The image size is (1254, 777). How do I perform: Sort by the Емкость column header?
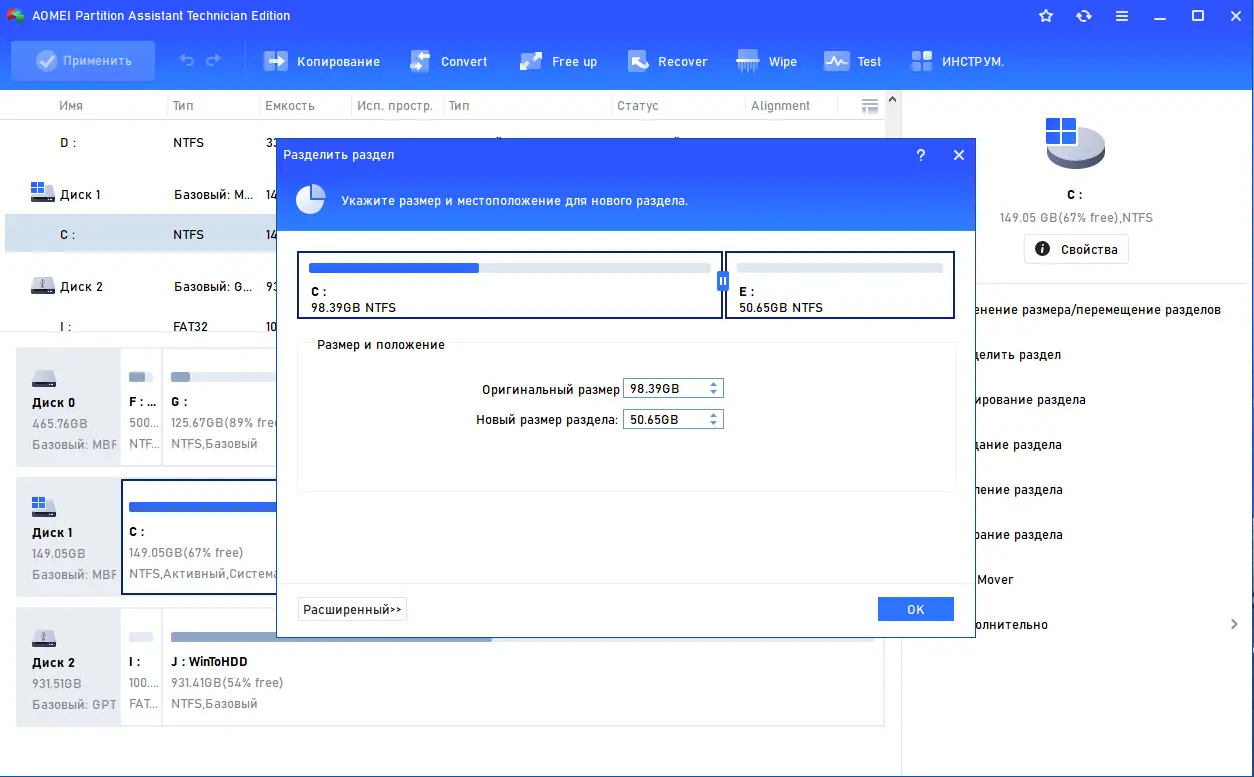290,106
